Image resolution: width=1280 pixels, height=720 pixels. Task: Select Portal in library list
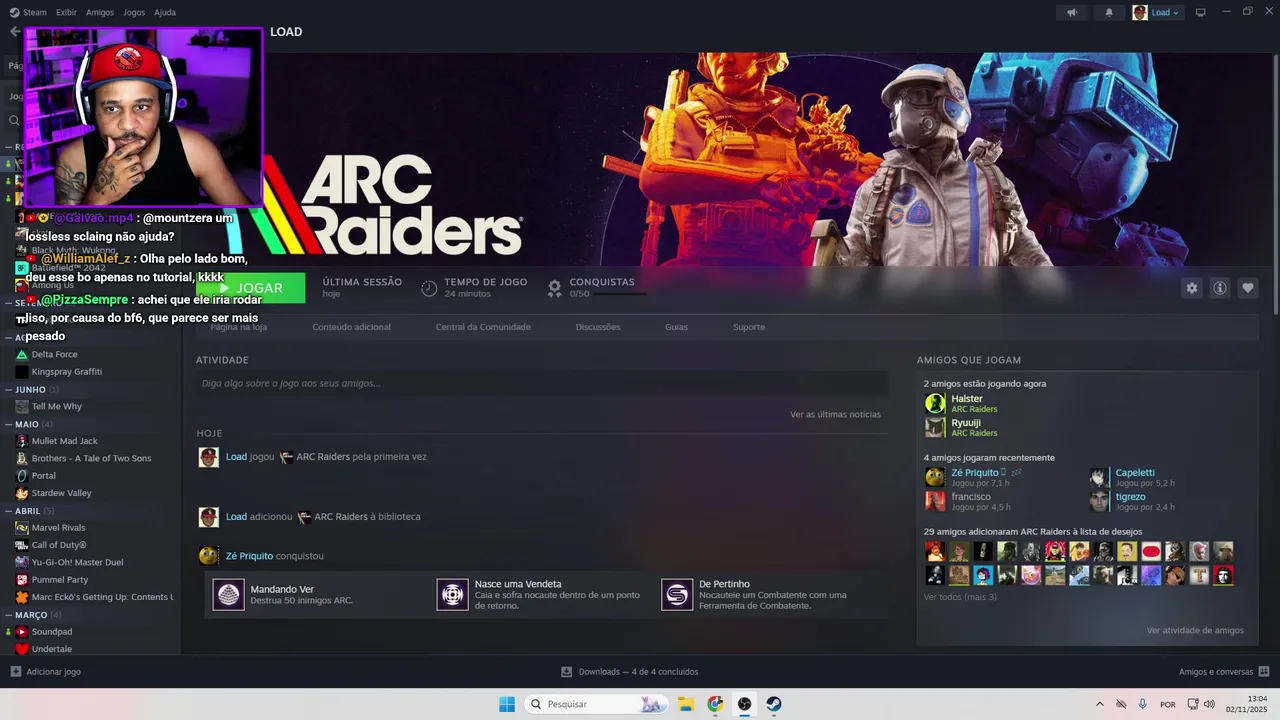[x=43, y=476]
